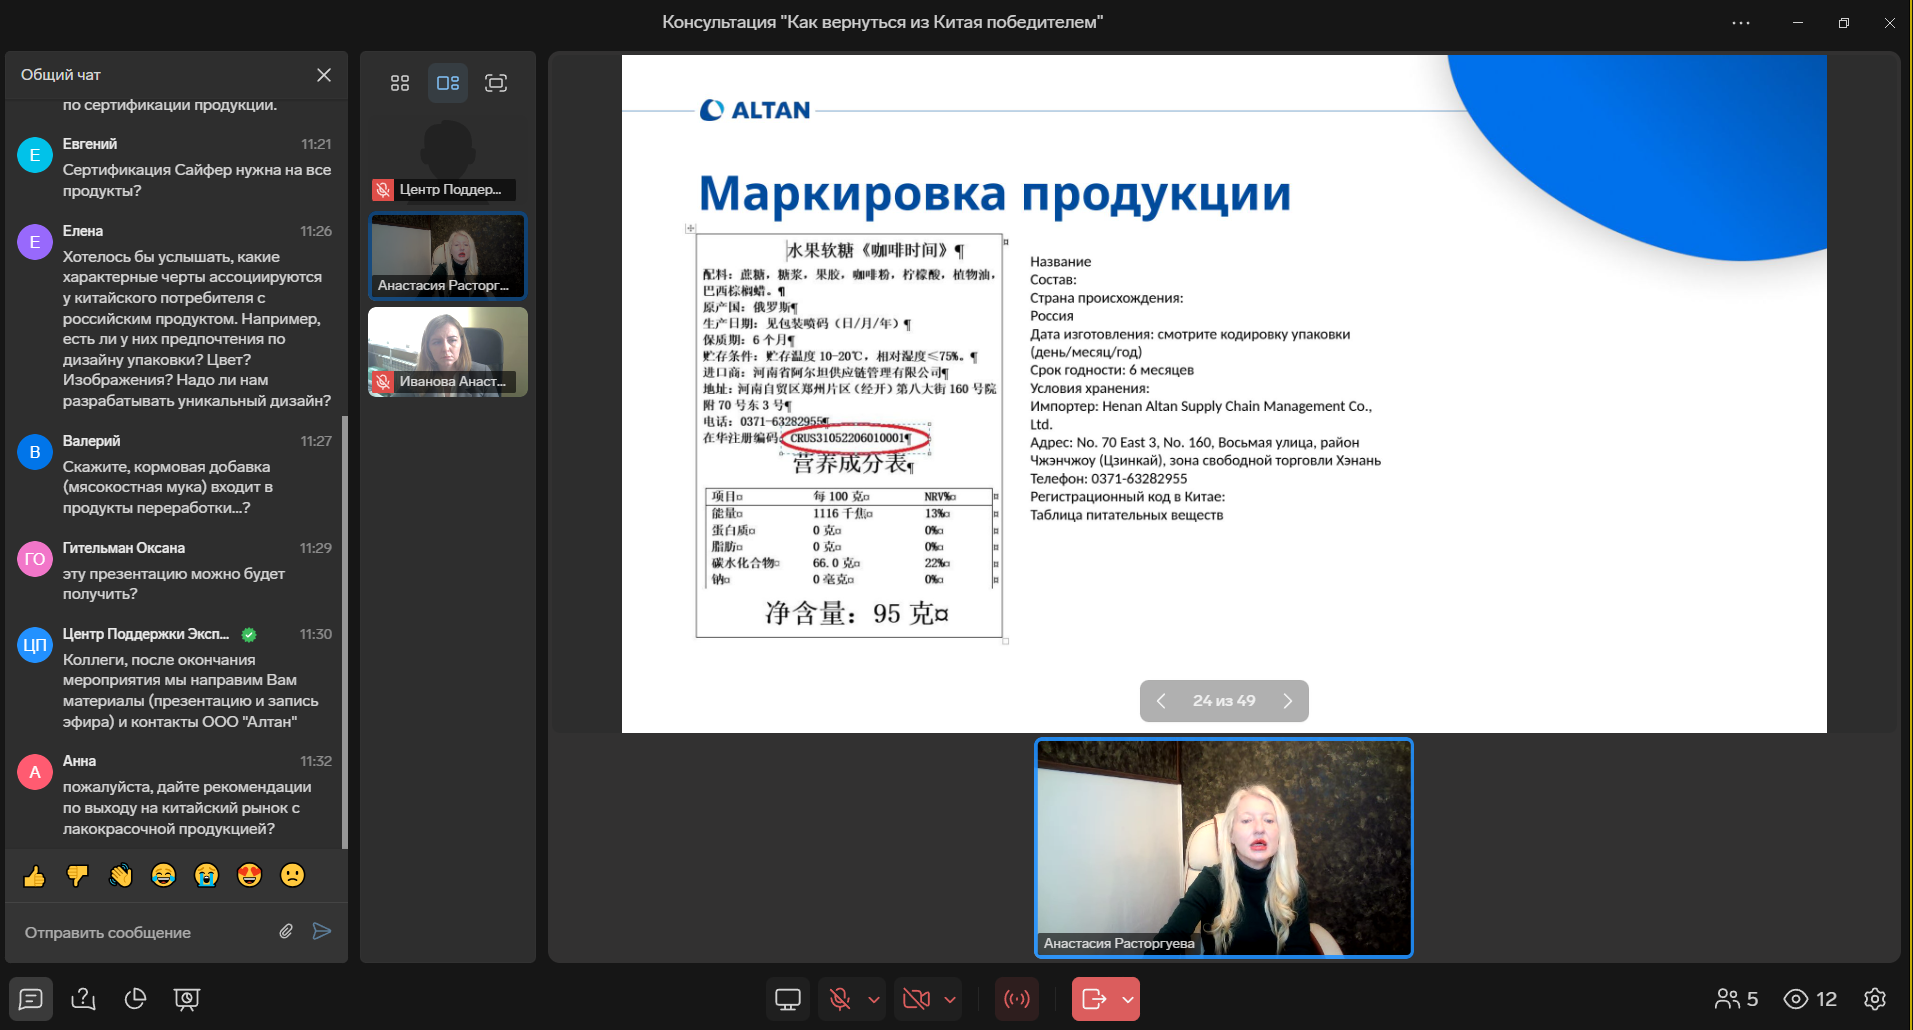Switch to fullscreen layout view
1913x1030 pixels.
point(496,83)
